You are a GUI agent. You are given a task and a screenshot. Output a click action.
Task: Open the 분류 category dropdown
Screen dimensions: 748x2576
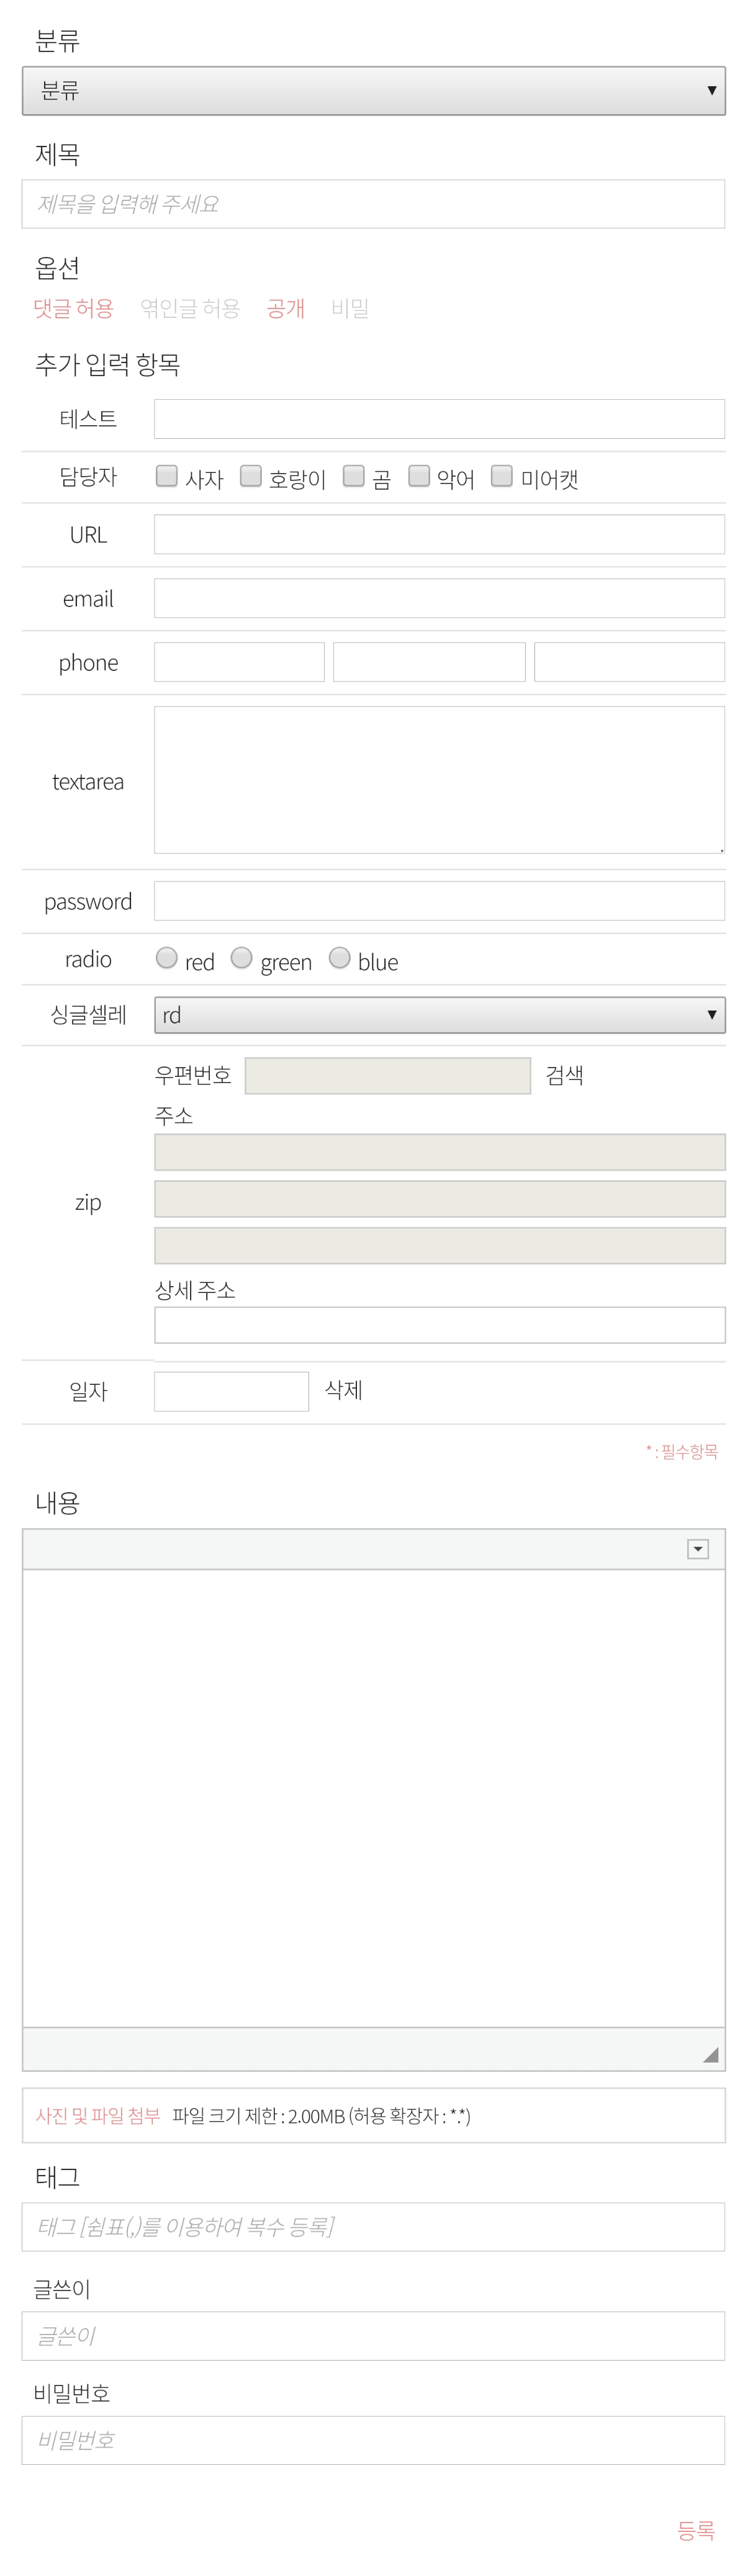point(373,91)
